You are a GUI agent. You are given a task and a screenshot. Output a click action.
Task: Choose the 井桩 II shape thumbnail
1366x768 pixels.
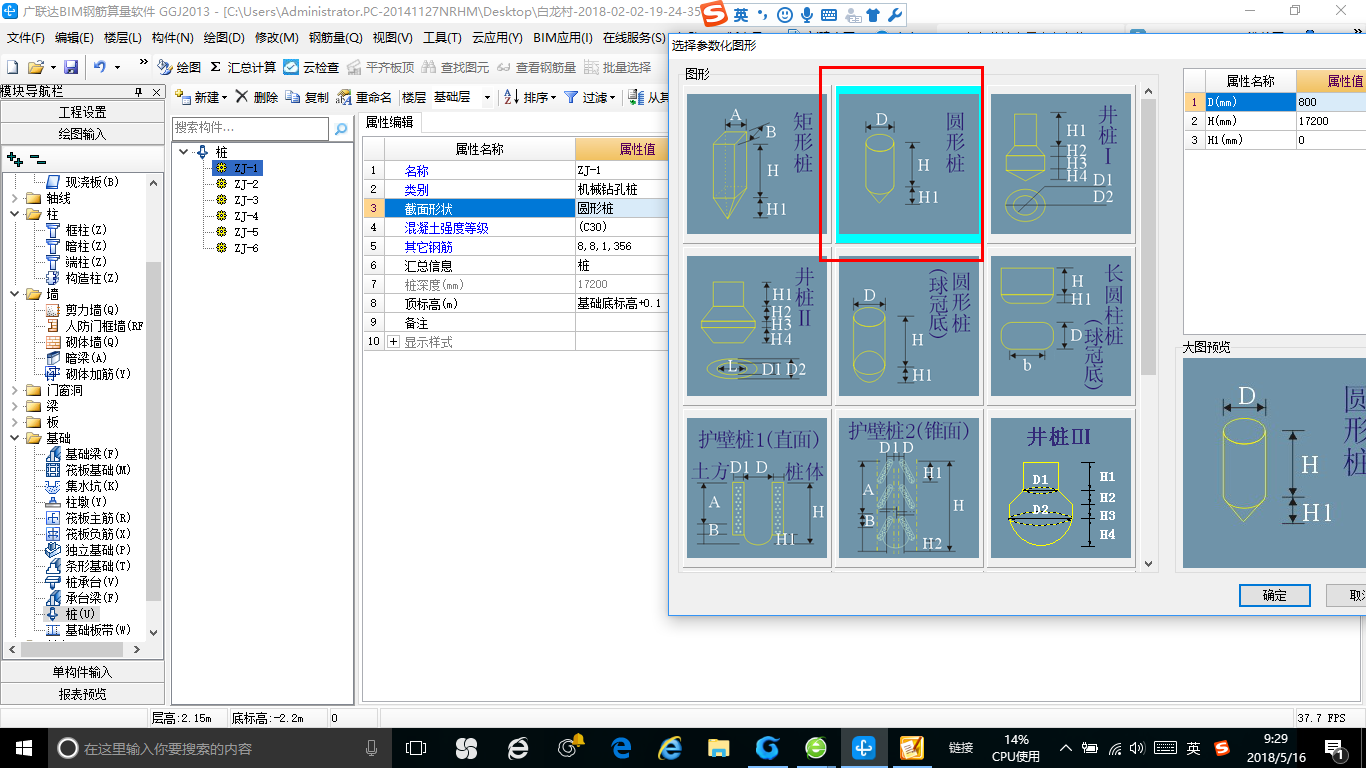click(x=757, y=327)
